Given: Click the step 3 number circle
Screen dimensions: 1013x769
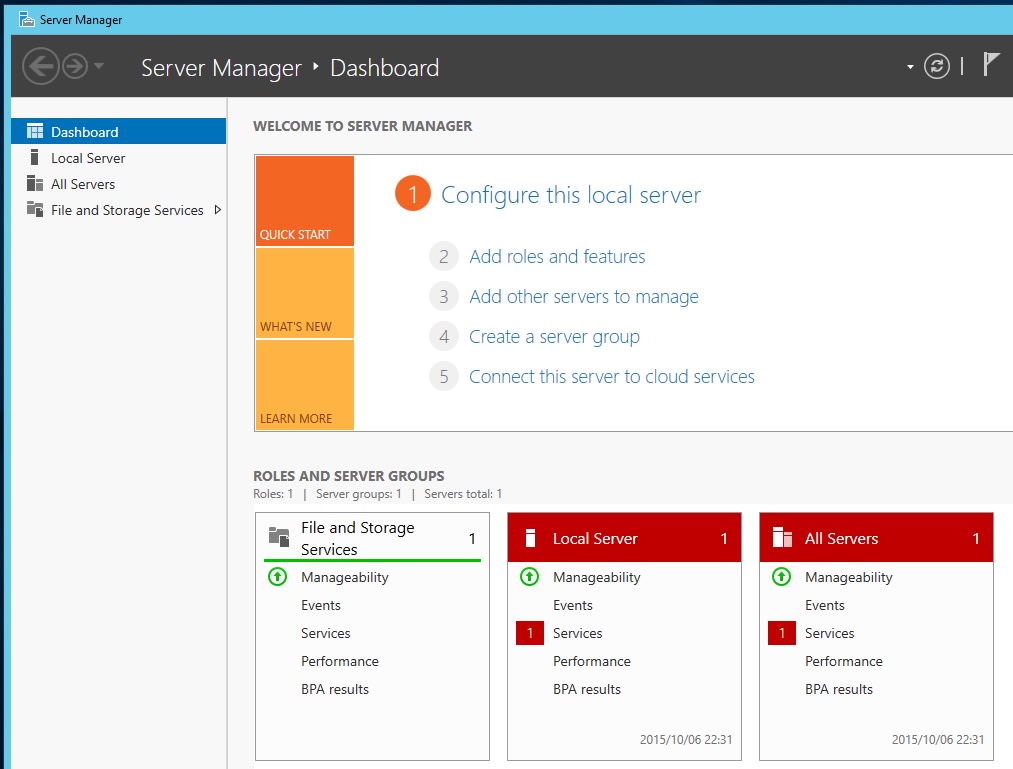Looking at the screenshot, I should (444, 297).
